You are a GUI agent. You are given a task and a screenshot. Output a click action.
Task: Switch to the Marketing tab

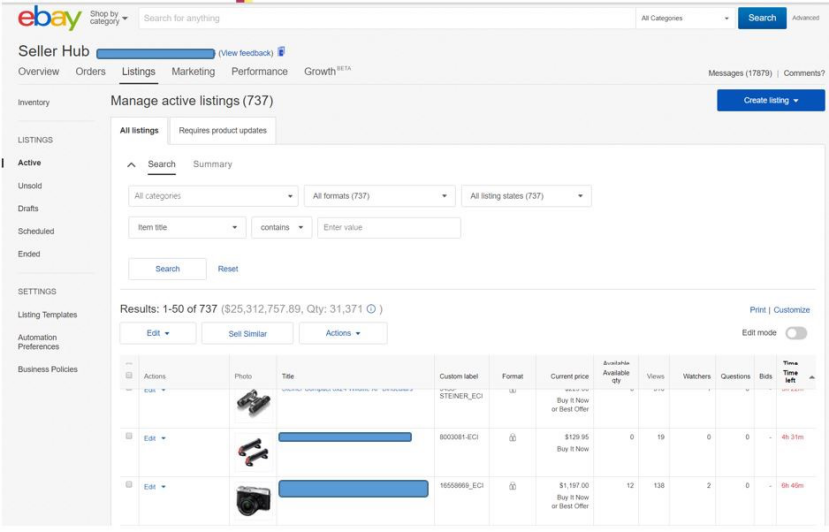(x=193, y=72)
